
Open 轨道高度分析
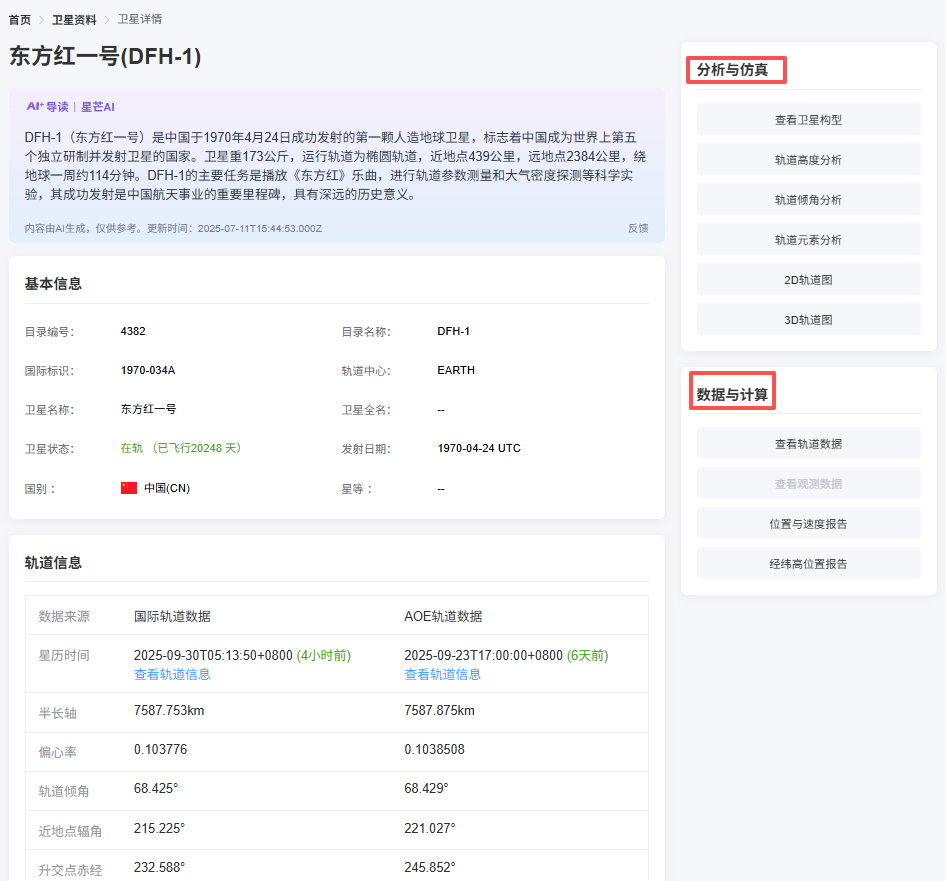(808, 160)
